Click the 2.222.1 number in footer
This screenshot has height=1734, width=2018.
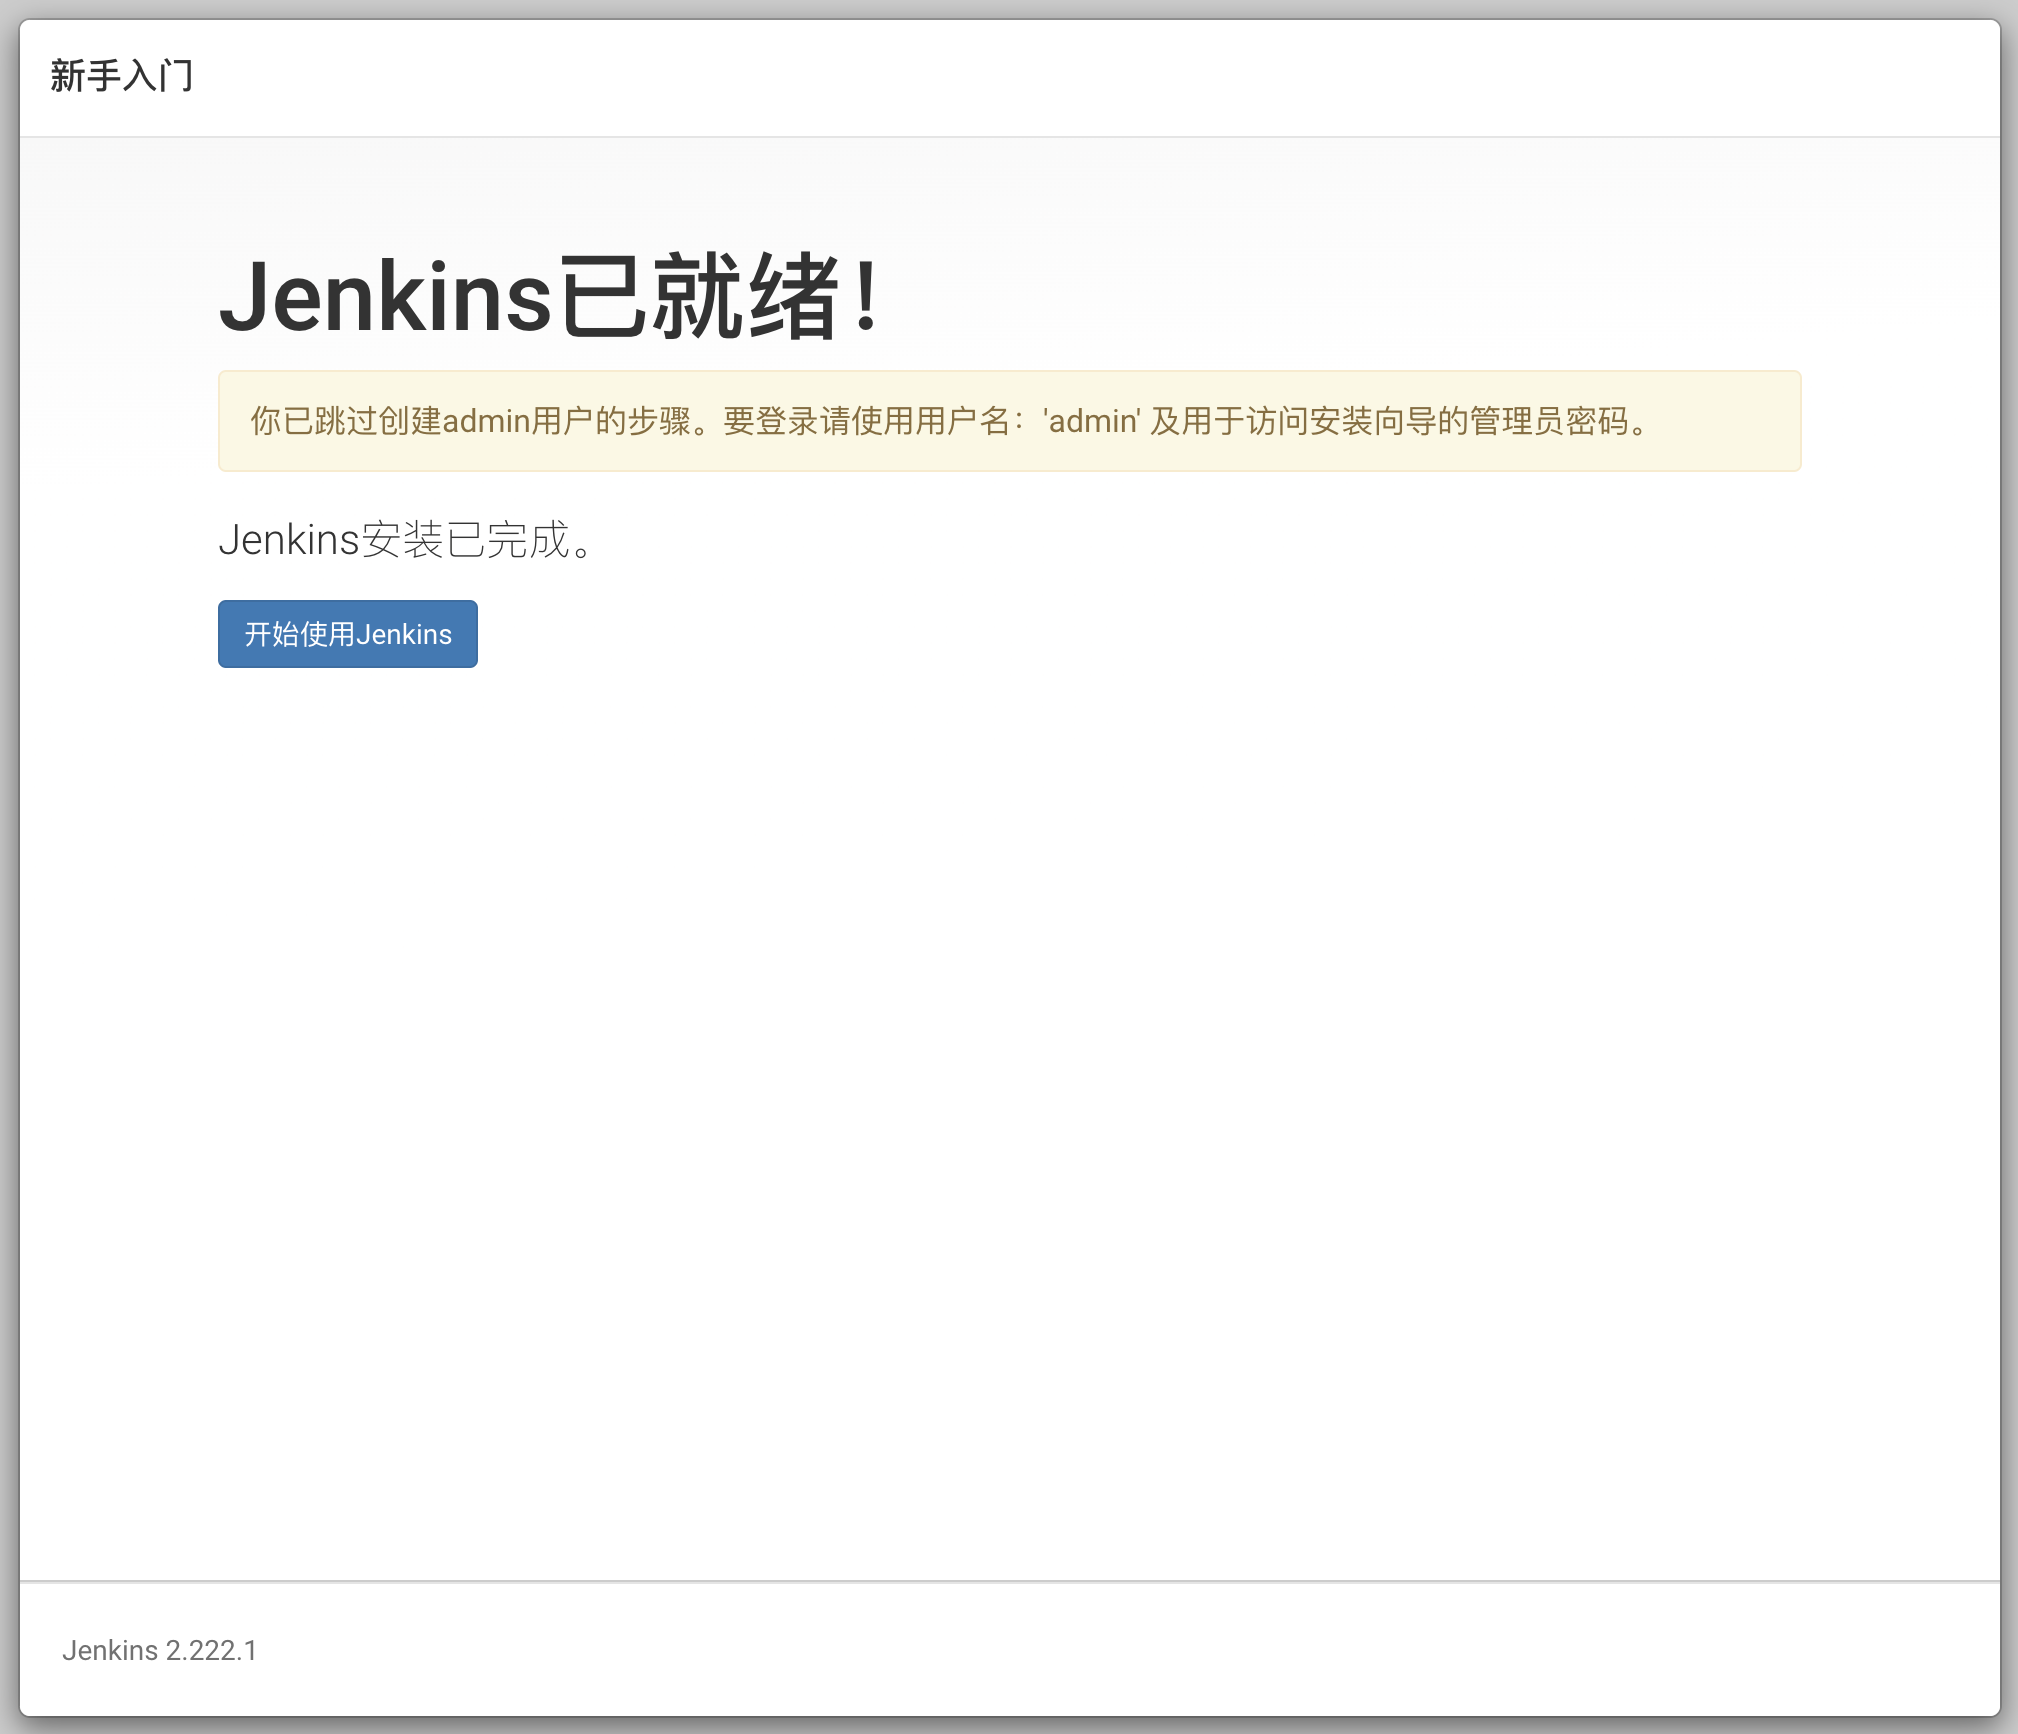(211, 1650)
